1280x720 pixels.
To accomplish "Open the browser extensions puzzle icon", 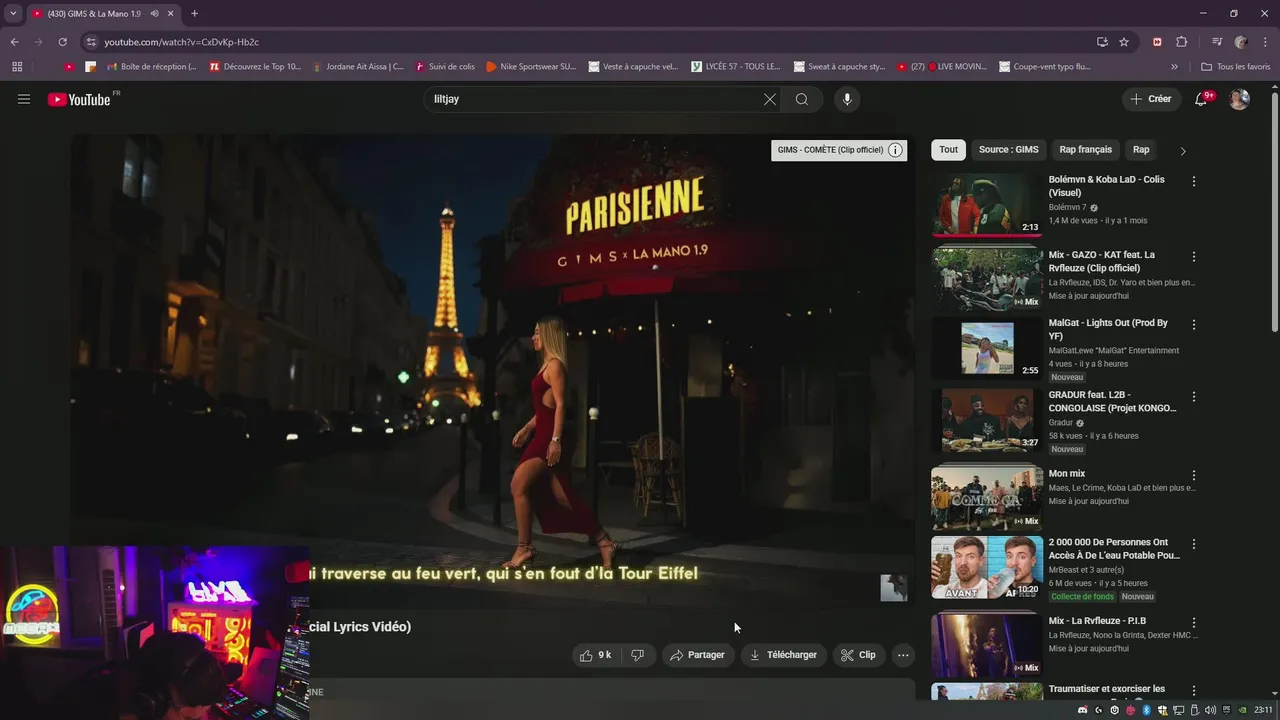I will pos(1181,42).
